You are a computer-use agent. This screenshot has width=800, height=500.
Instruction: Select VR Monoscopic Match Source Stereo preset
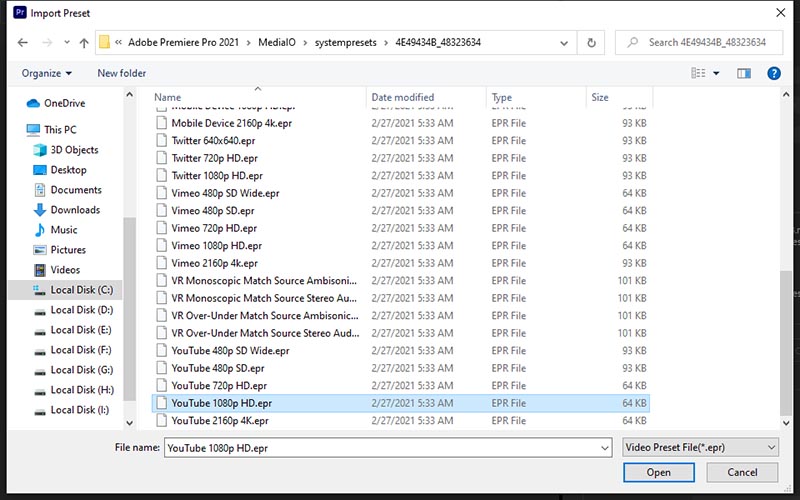(401, 298)
